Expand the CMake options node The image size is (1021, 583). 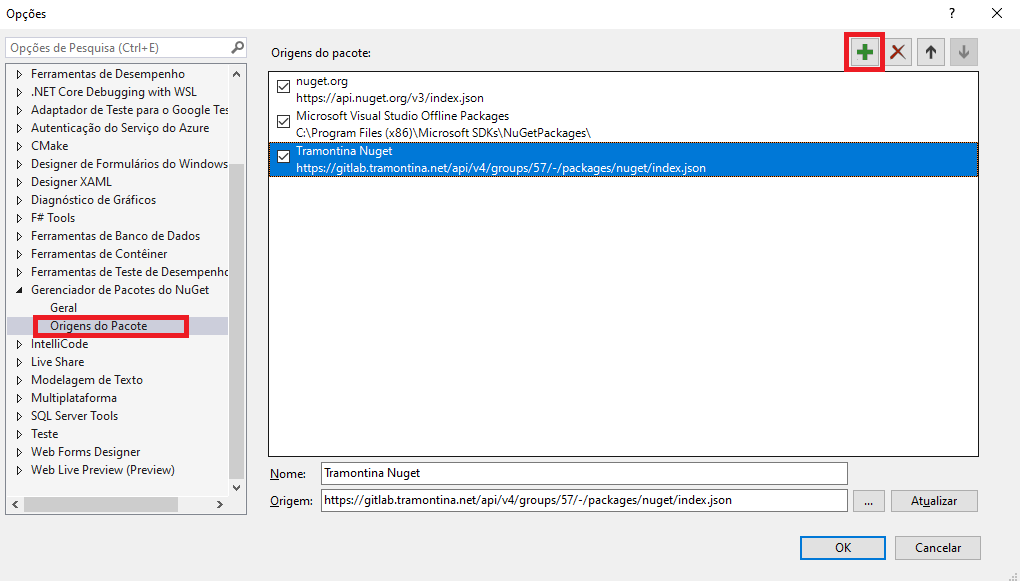(x=18, y=146)
